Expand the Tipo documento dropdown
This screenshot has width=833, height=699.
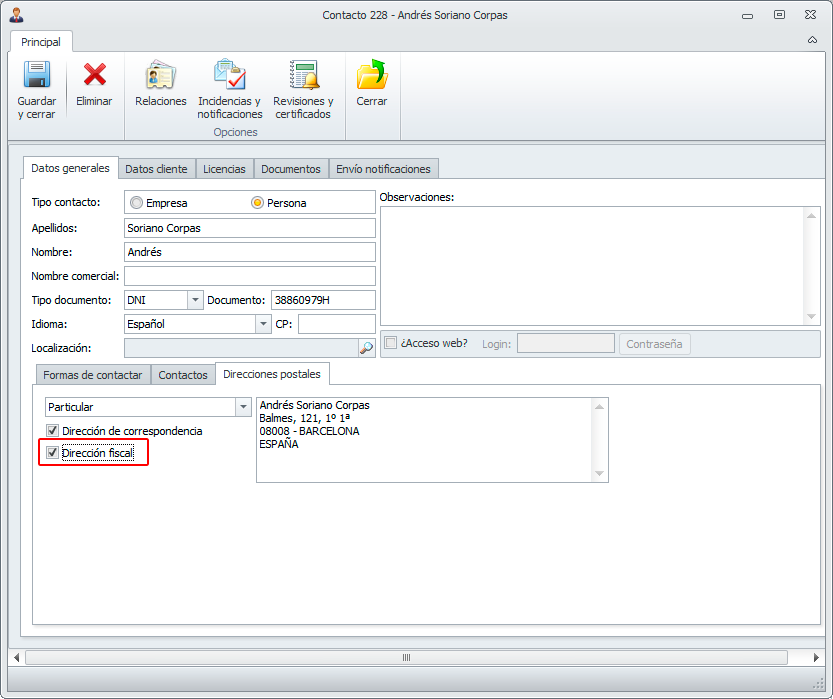[x=195, y=300]
